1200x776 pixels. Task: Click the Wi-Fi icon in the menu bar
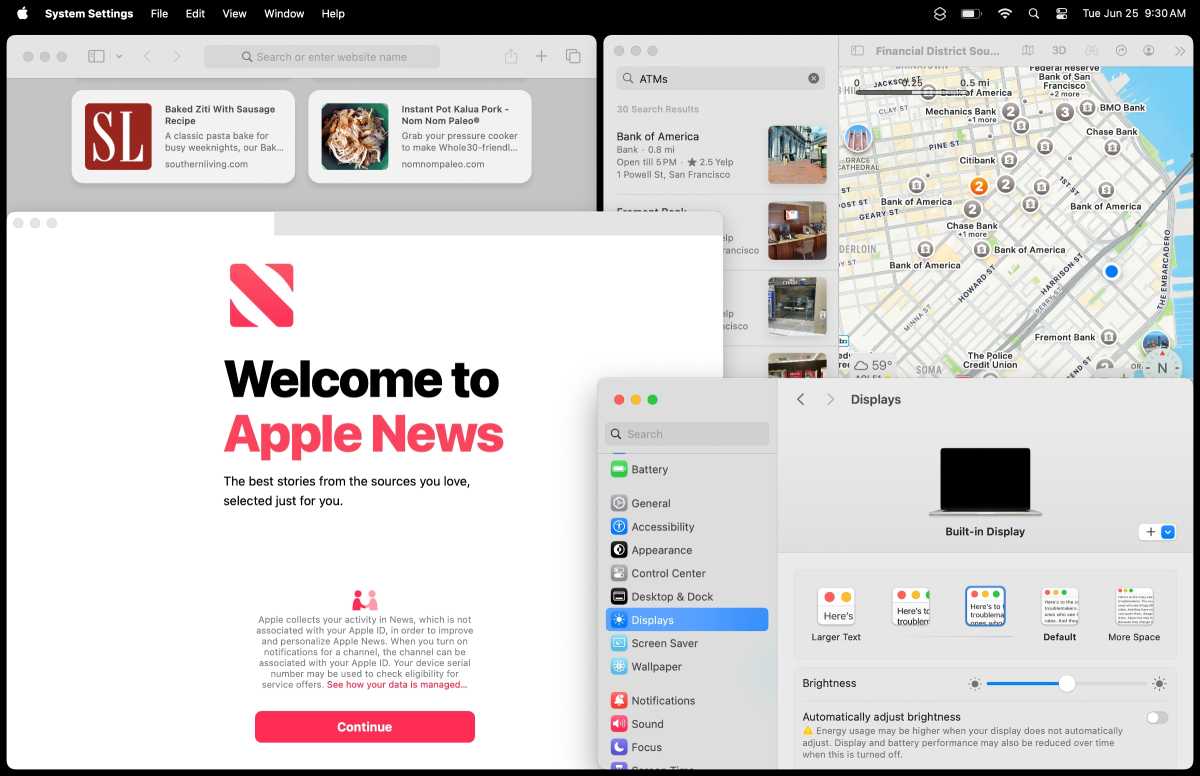point(1004,14)
